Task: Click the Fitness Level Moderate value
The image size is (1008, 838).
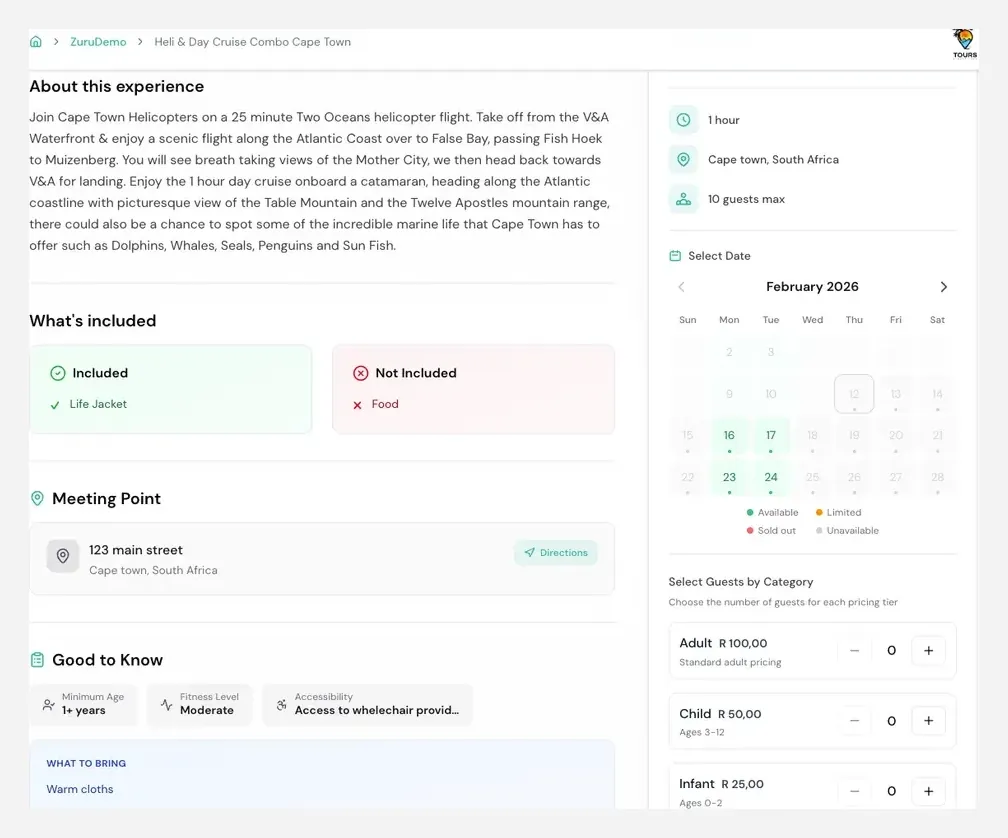Action: point(206,710)
